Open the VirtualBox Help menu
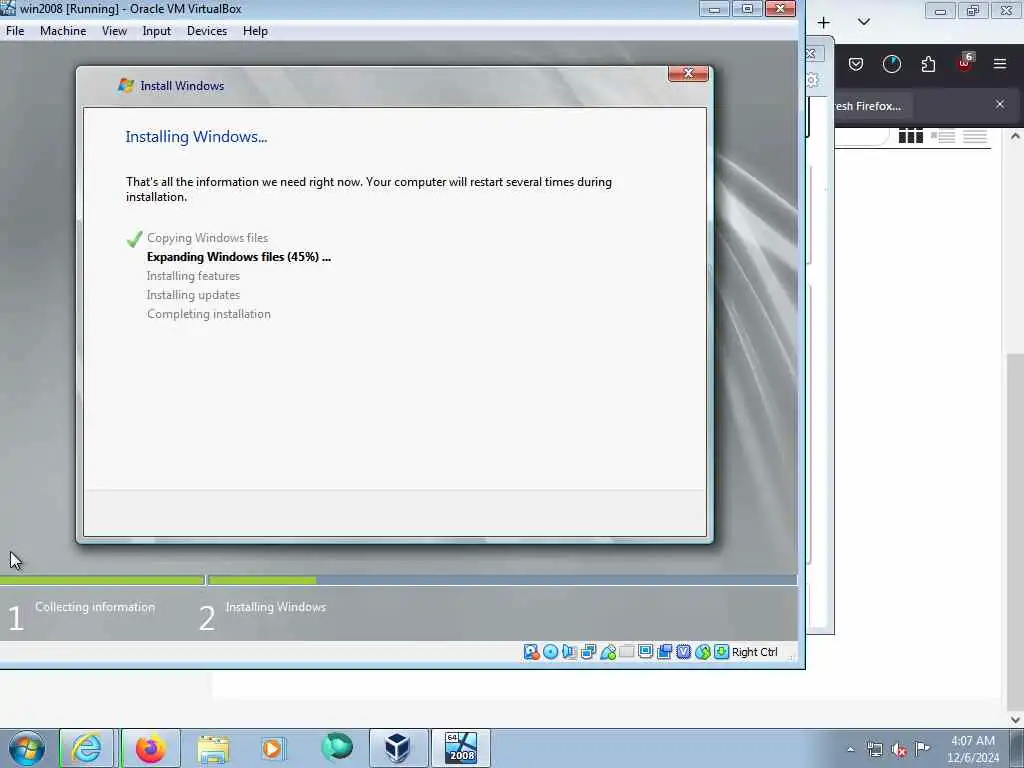Viewport: 1024px width, 768px height. pos(255,31)
